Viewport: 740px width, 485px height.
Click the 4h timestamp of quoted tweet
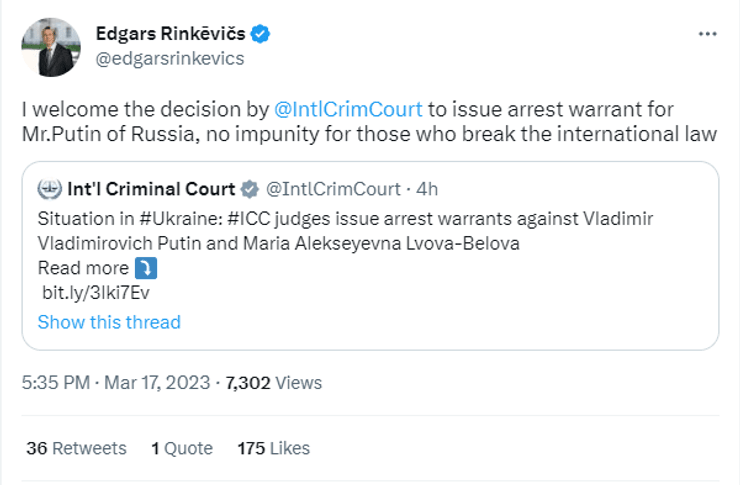426,189
